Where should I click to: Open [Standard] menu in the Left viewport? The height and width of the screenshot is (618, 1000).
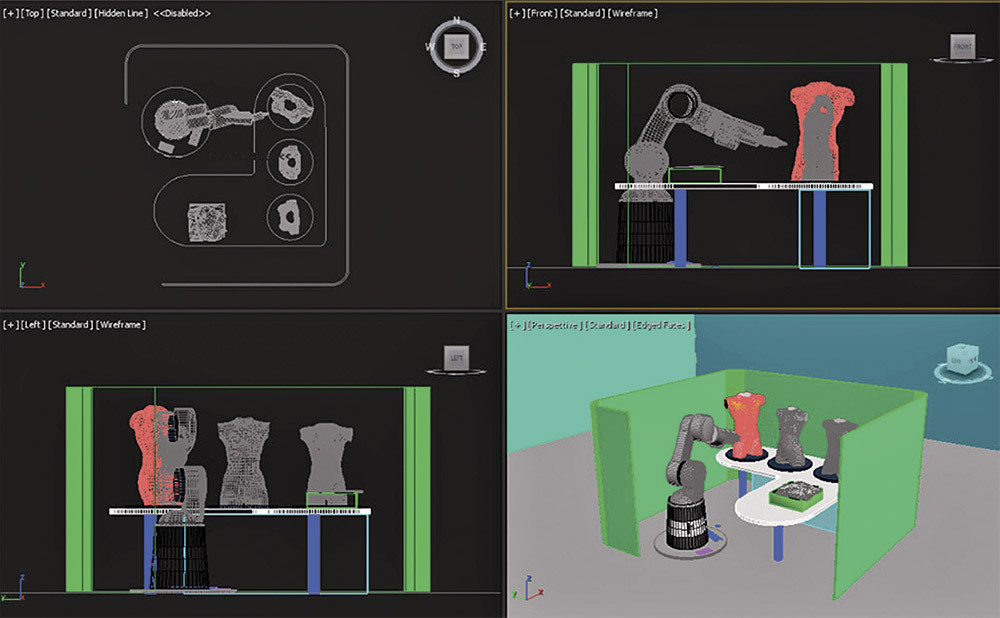pos(73,325)
